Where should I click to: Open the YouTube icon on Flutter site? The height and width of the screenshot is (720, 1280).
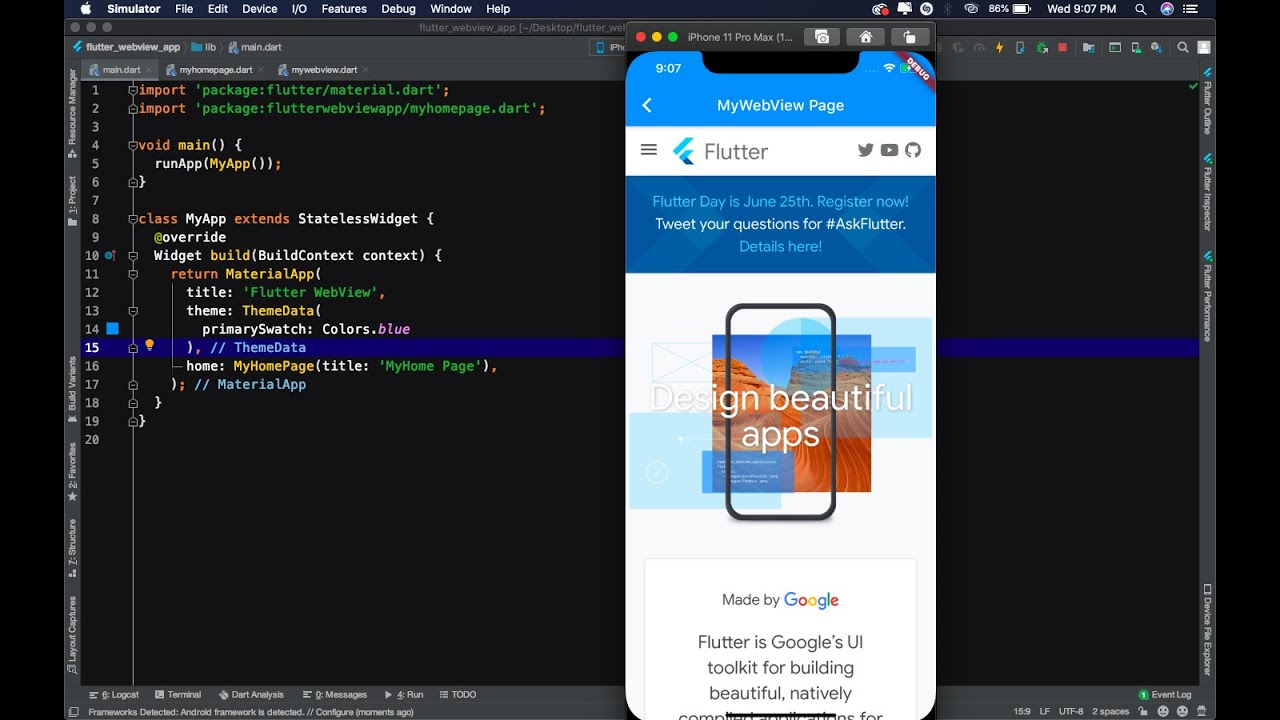tap(889, 150)
